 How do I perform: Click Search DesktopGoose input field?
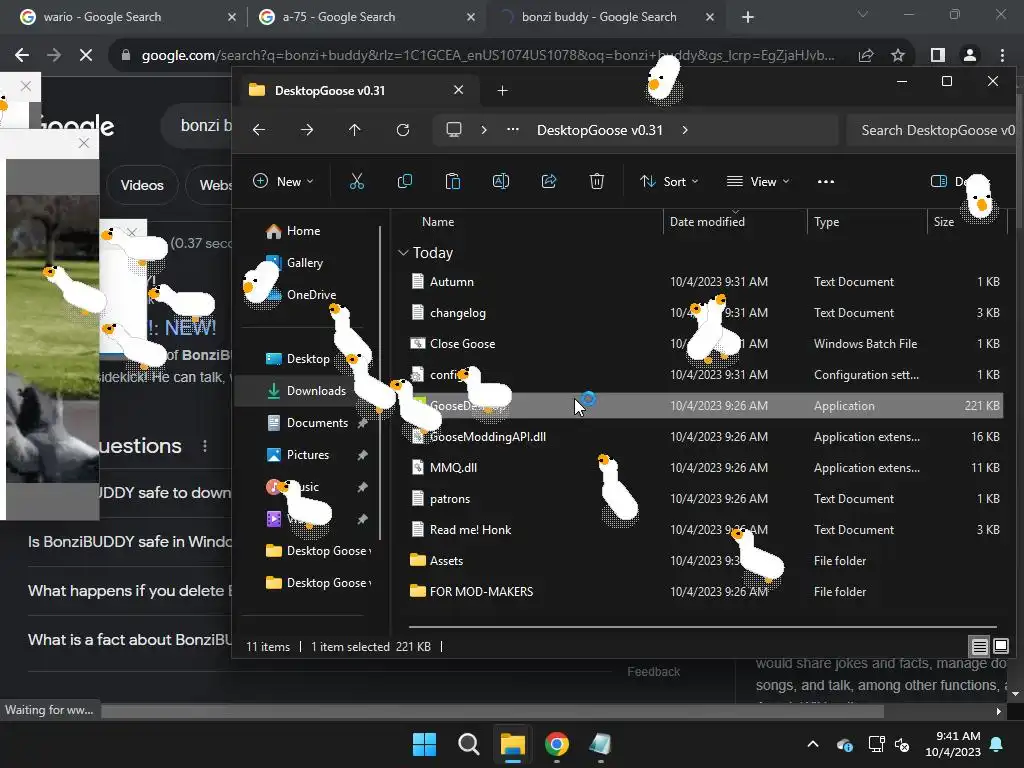(932, 130)
